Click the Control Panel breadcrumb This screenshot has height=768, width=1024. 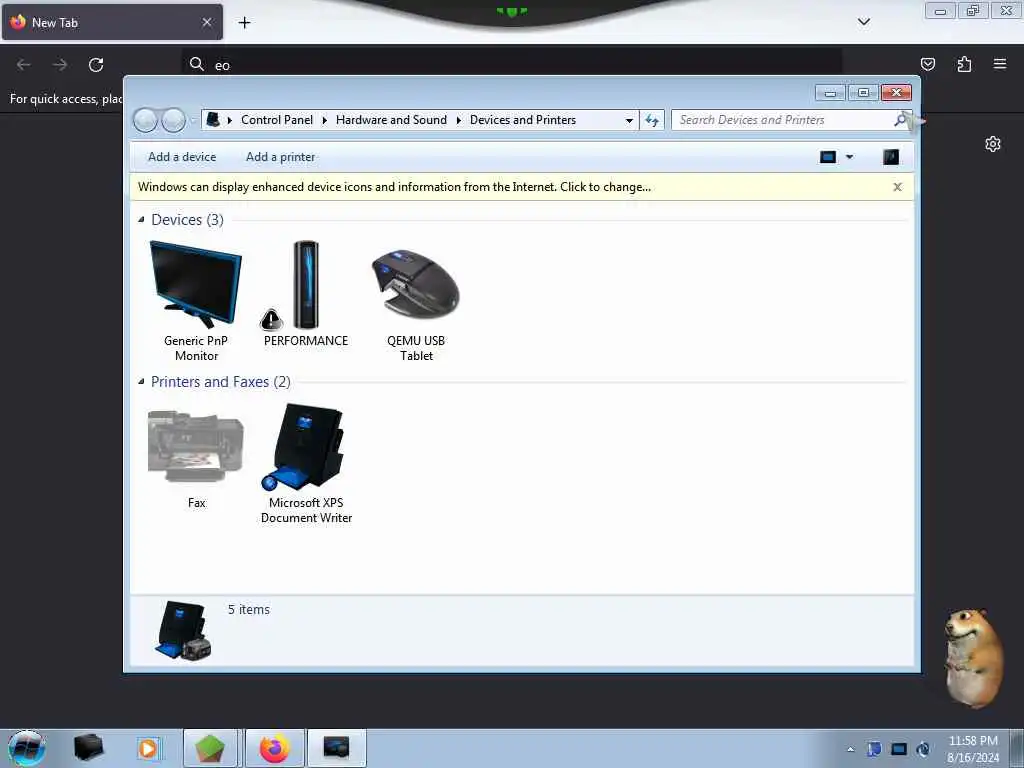[277, 120]
